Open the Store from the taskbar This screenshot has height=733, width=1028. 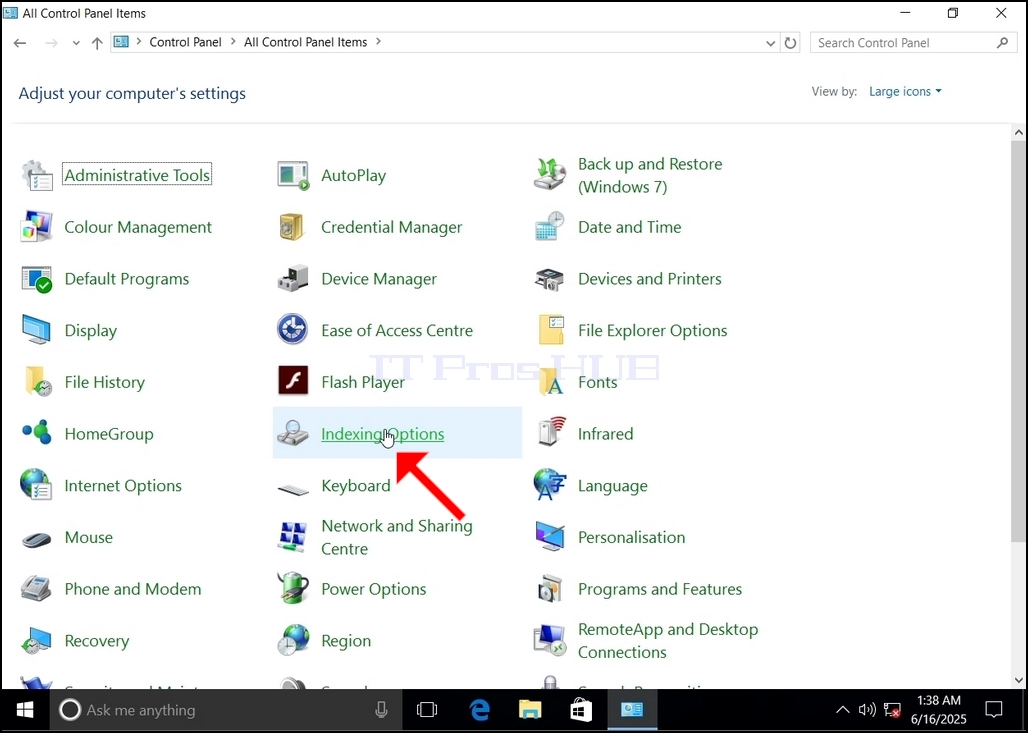pyautogui.click(x=581, y=710)
